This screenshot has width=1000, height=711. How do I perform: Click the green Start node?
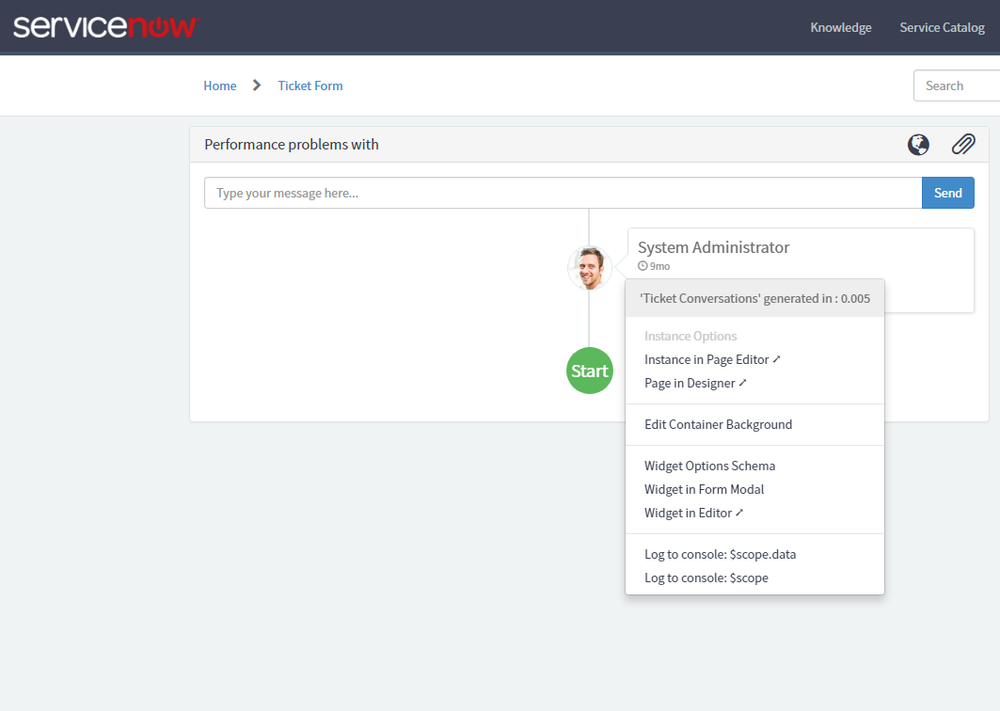tap(589, 371)
